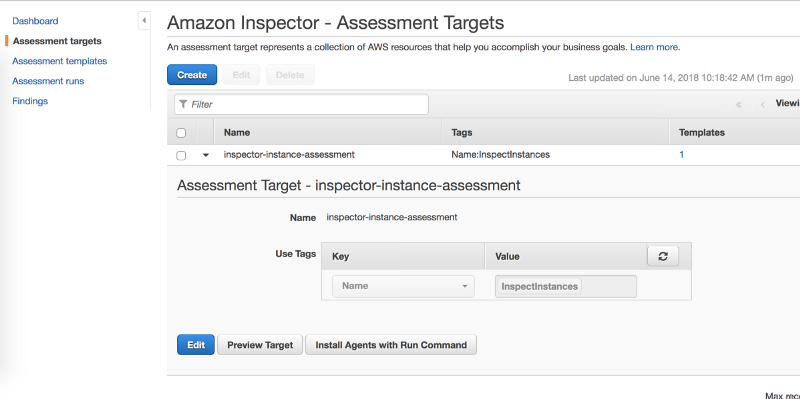Collapse the inspector-instance-assessment row details
Image resolution: width=800 pixels, height=399 pixels.
(x=206, y=155)
